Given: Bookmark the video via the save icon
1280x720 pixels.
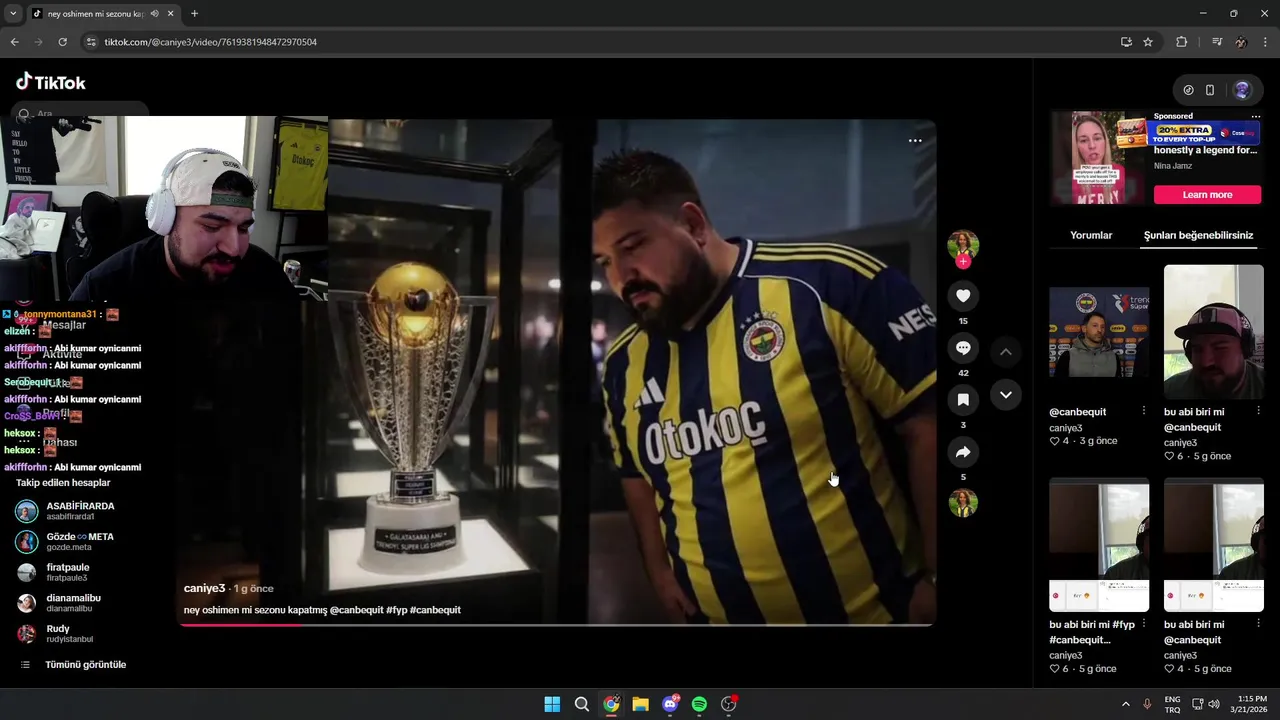Looking at the screenshot, I should (963, 400).
